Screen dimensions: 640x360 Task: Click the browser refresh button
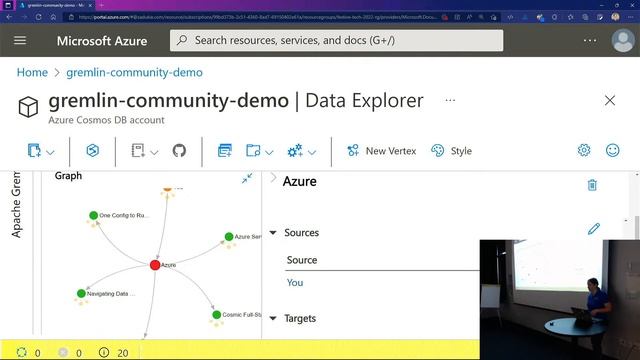point(38,17)
